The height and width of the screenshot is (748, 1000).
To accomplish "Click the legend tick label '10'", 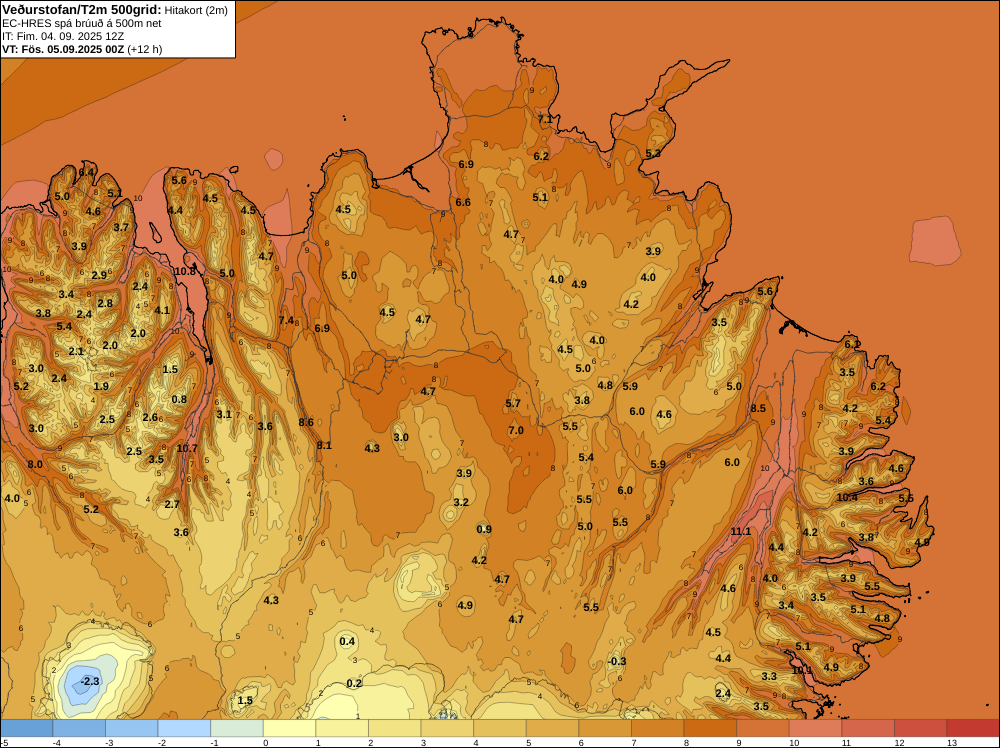I will click(794, 742).
